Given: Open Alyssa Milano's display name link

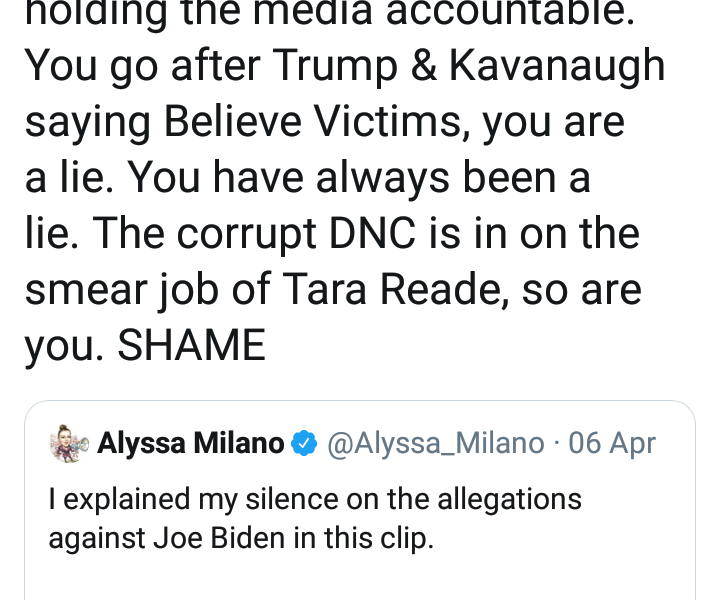Looking at the screenshot, I should [x=190, y=443].
